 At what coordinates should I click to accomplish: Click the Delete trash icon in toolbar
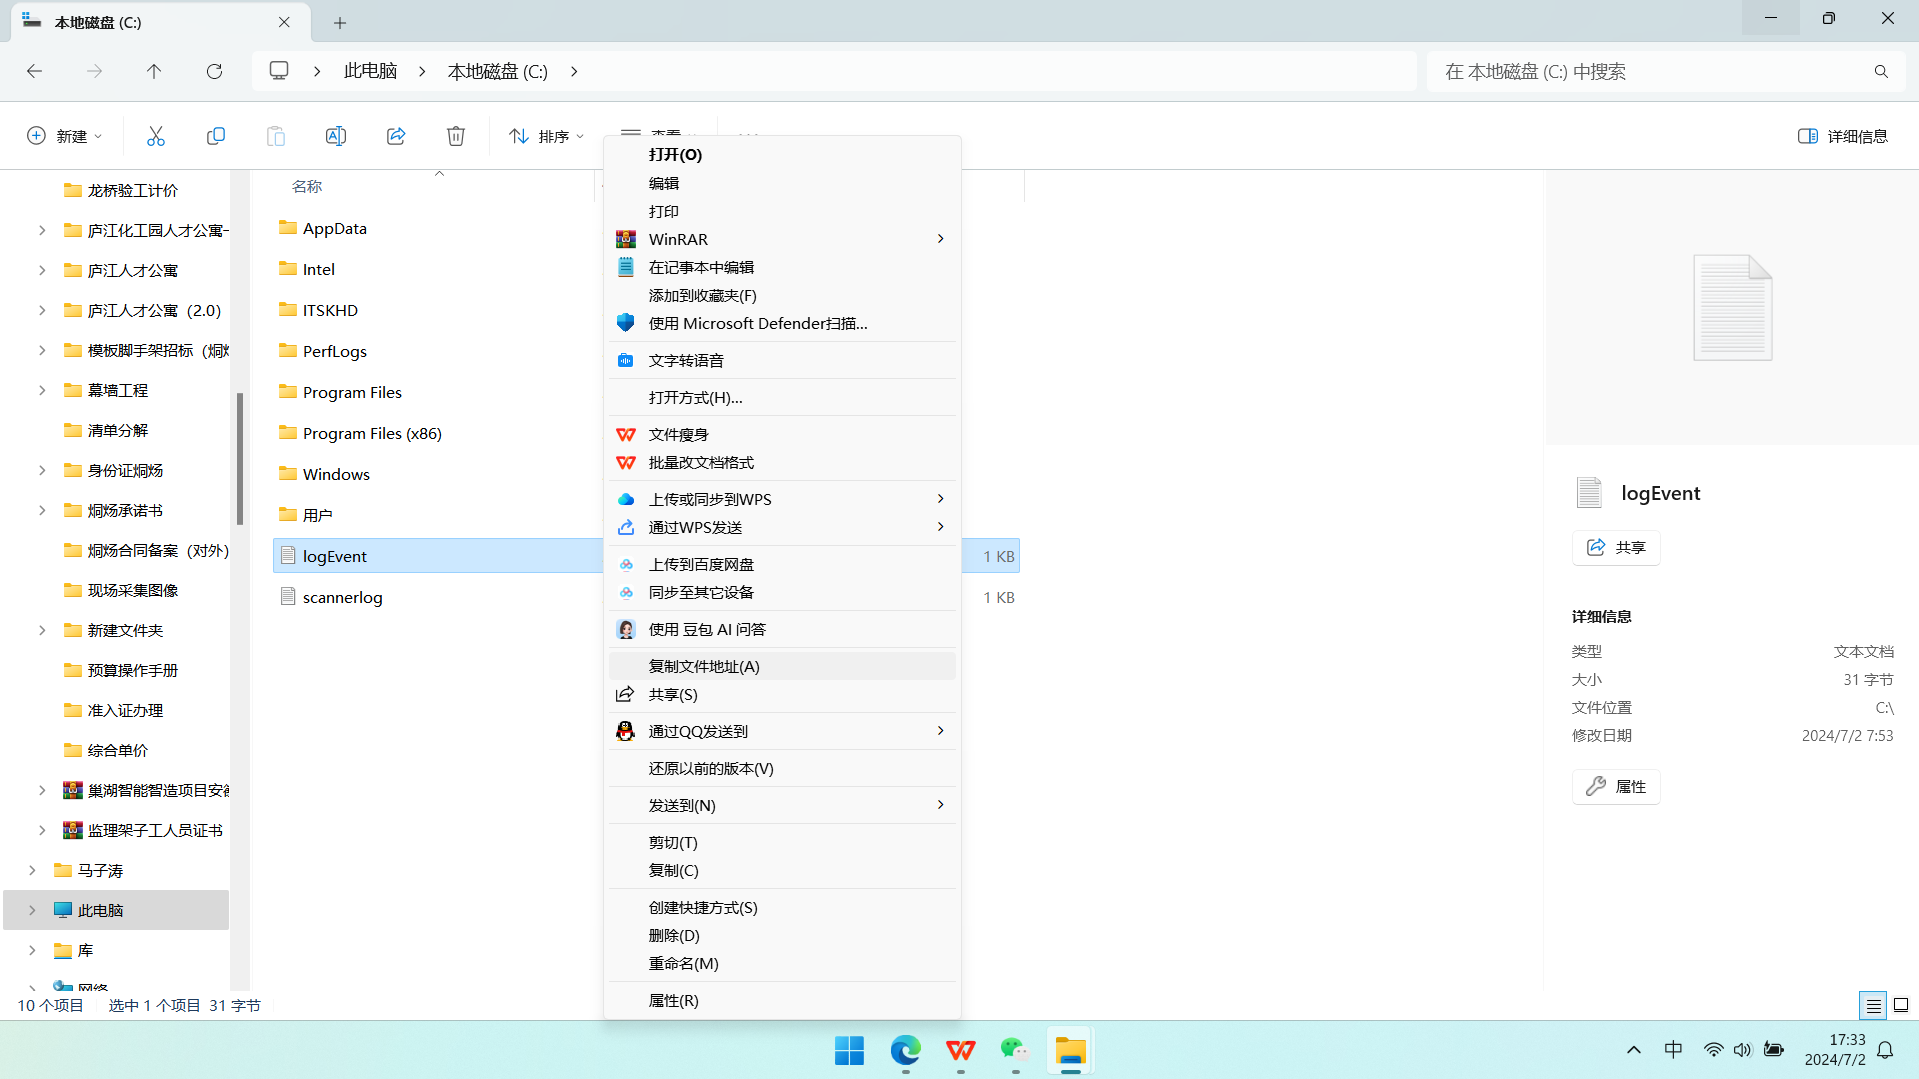tap(456, 136)
